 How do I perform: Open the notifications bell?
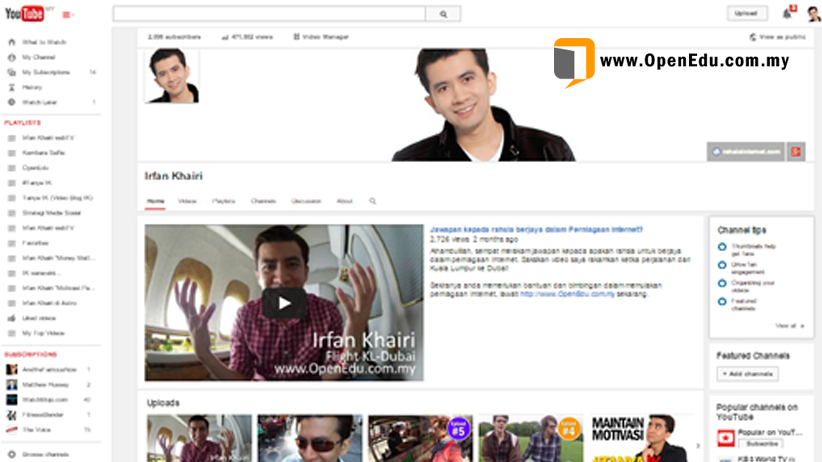(x=788, y=13)
